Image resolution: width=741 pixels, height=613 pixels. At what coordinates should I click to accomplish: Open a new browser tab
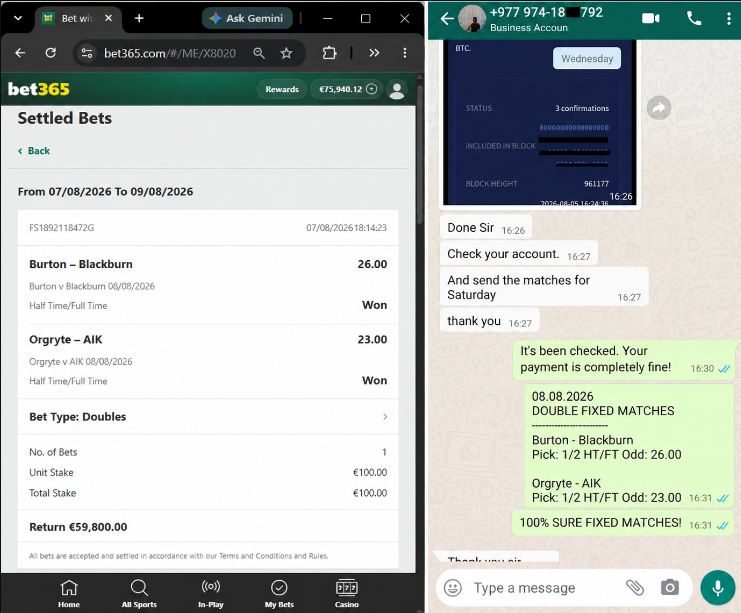tap(139, 18)
